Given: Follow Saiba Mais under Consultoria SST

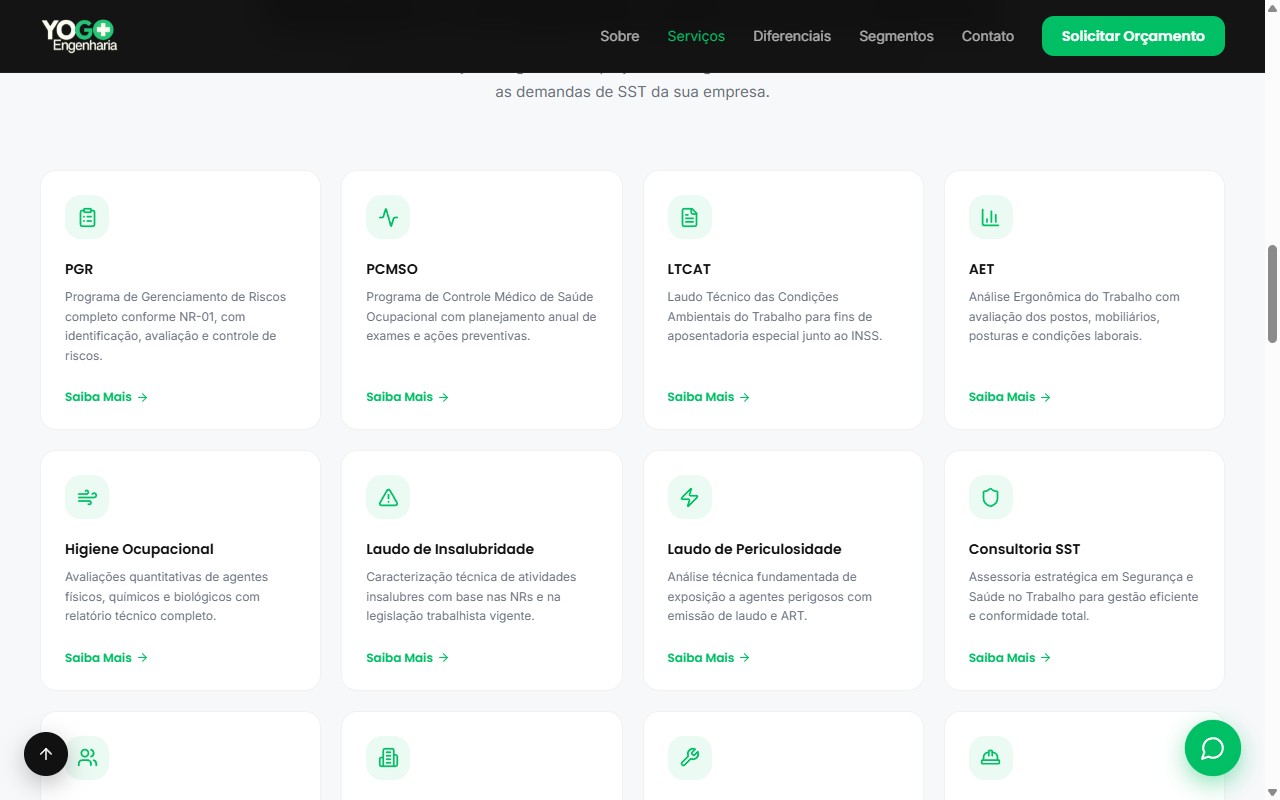Looking at the screenshot, I should click(1009, 658).
